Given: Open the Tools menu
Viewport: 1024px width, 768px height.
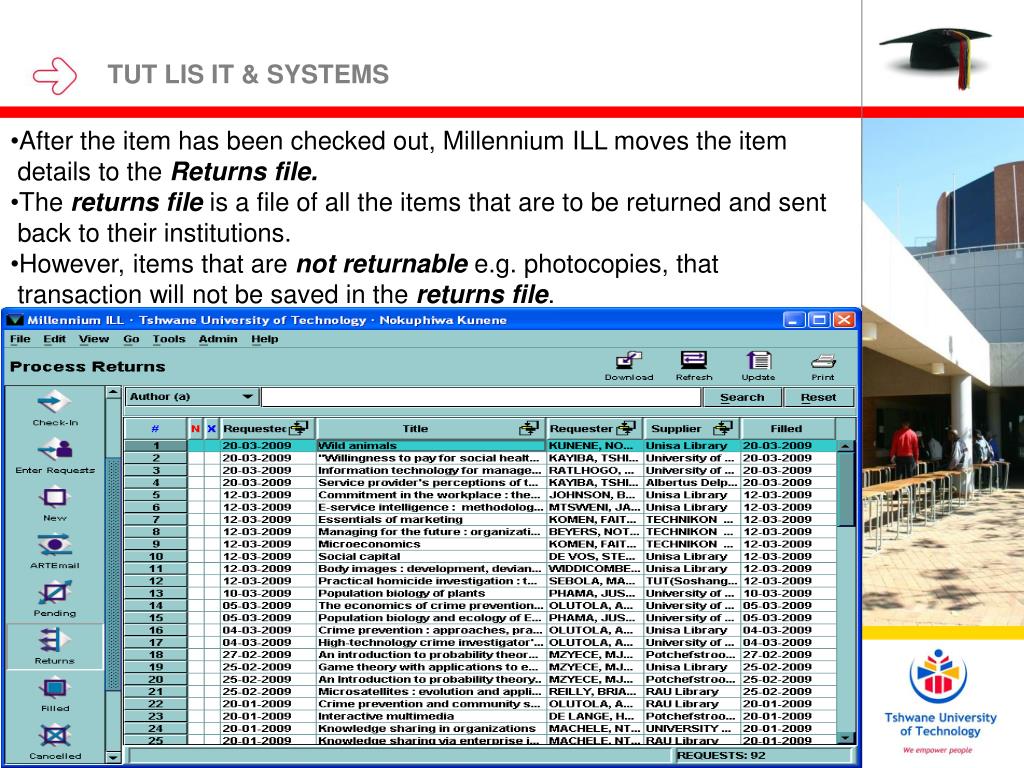Looking at the screenshot, I should (x=169, y=339).
